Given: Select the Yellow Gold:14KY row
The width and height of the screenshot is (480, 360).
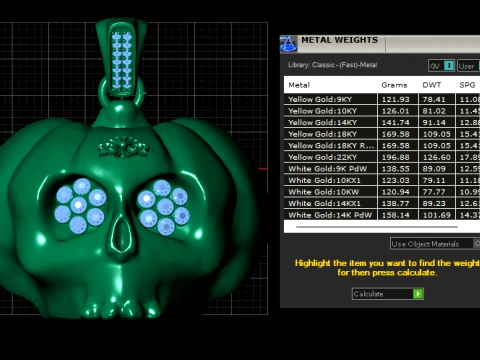Looking at the screenshot, I should pos(382,122).
